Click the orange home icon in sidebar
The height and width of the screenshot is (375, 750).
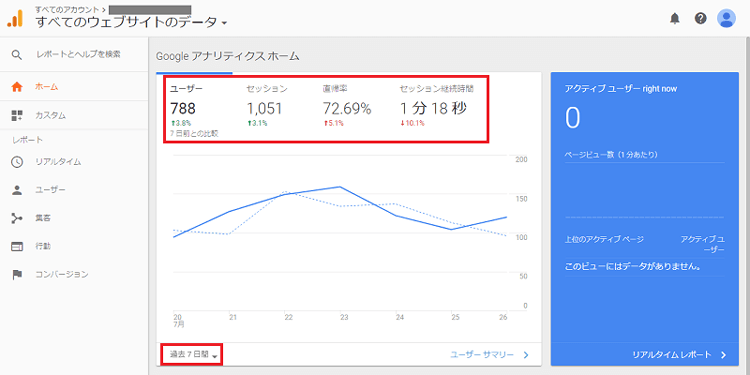point(17,87)
